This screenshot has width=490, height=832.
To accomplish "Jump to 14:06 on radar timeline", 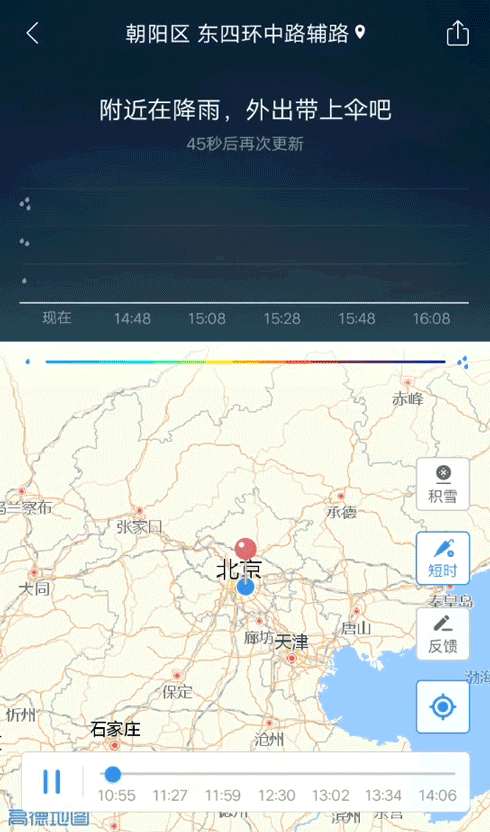I will [x=437, y=796].
